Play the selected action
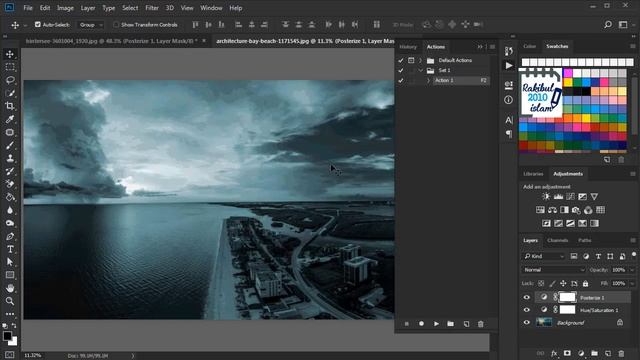Screen dimensions: 640x360 [436, 324]
